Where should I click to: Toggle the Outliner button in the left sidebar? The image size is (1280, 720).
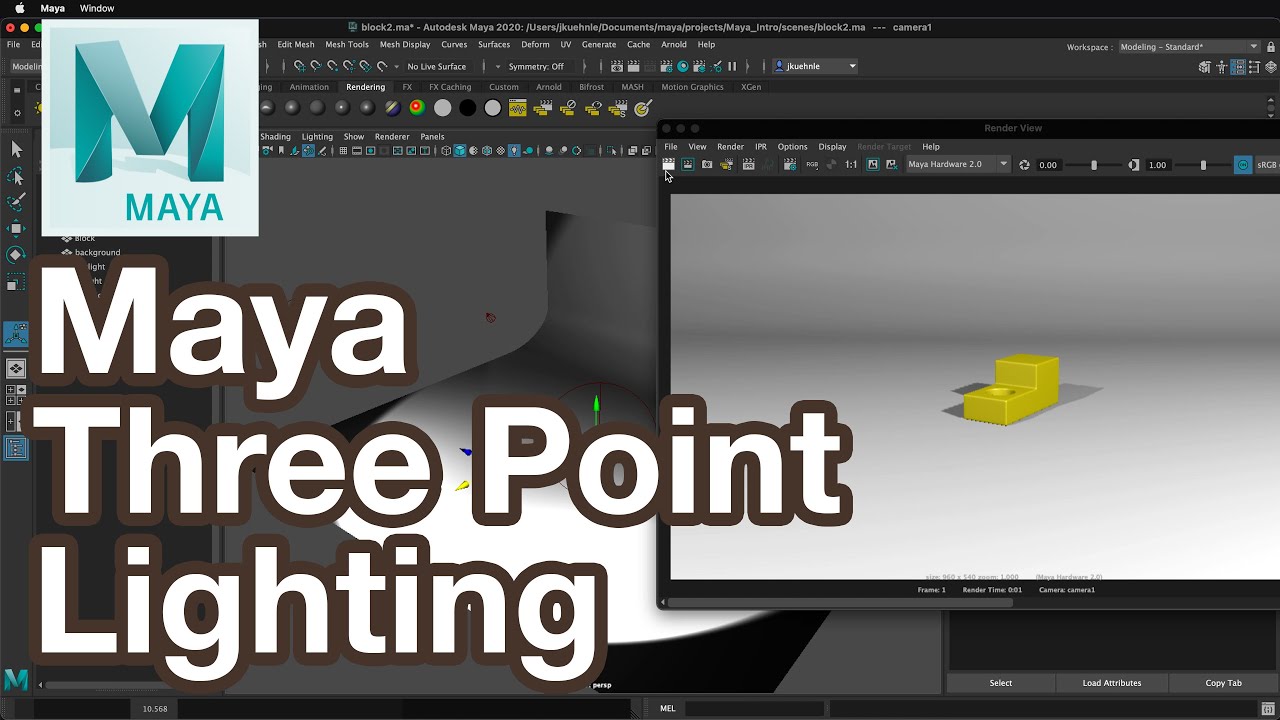pos(16,448)
